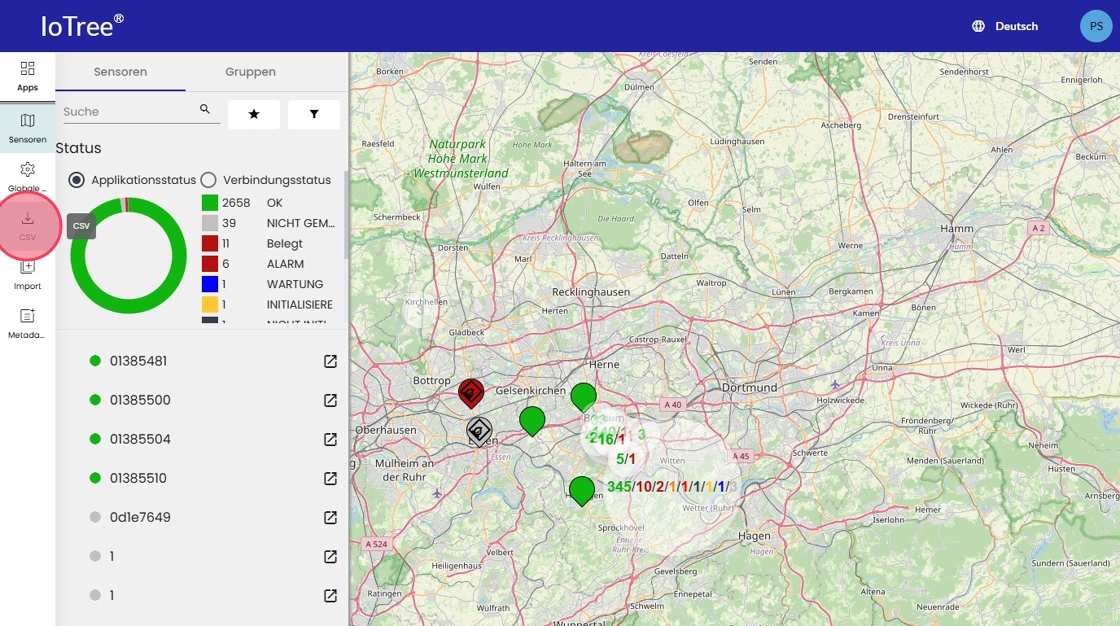Click the green OK status swatch
1120x626 pixels.
210,203
